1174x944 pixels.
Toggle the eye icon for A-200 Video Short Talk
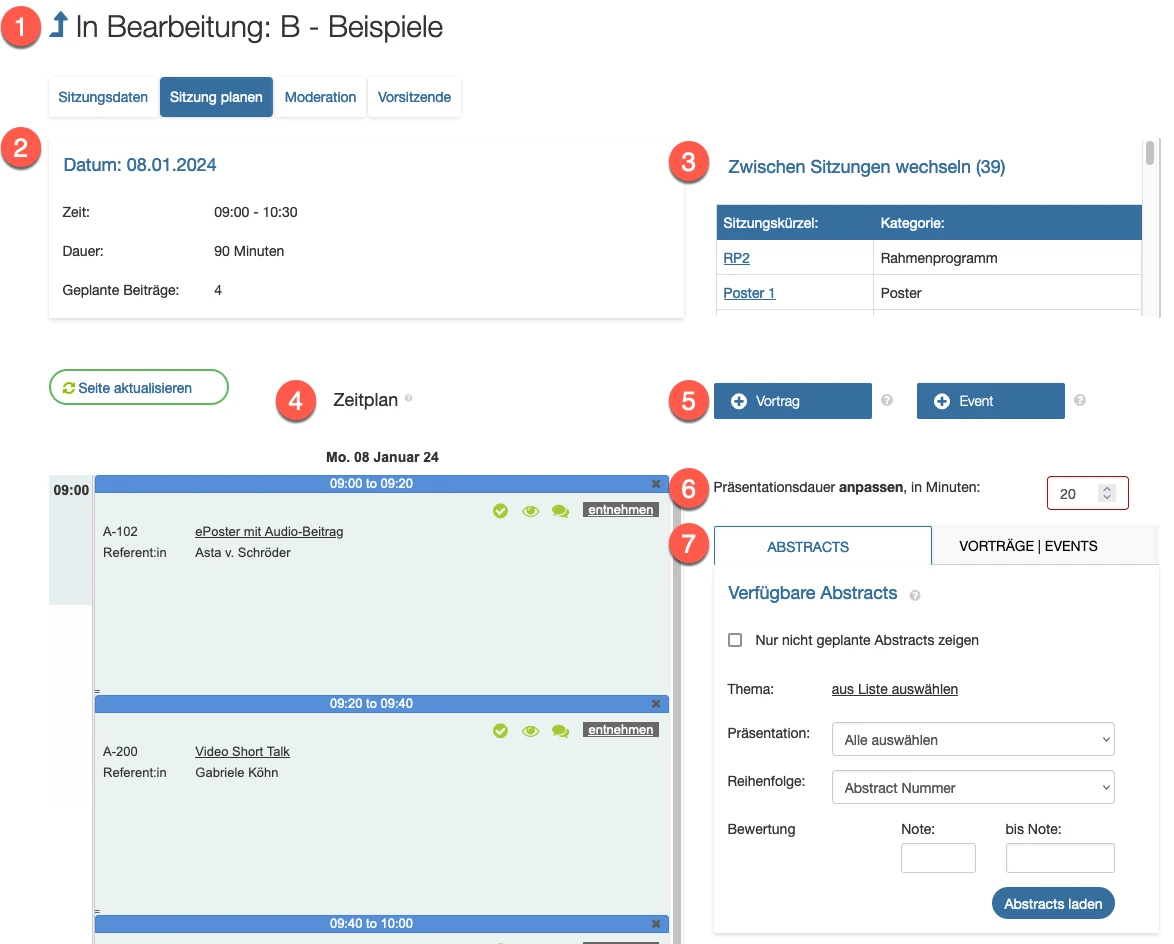click(530, 731)
